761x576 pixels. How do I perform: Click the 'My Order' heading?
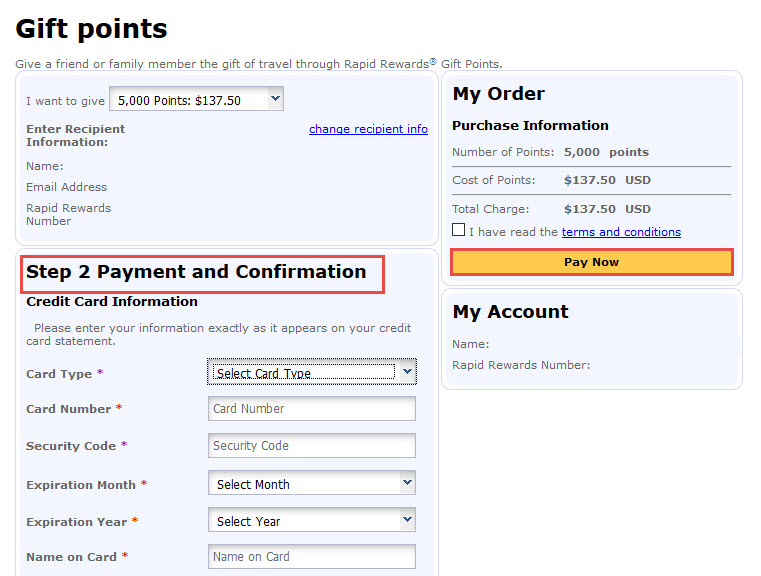click(498, 94)
